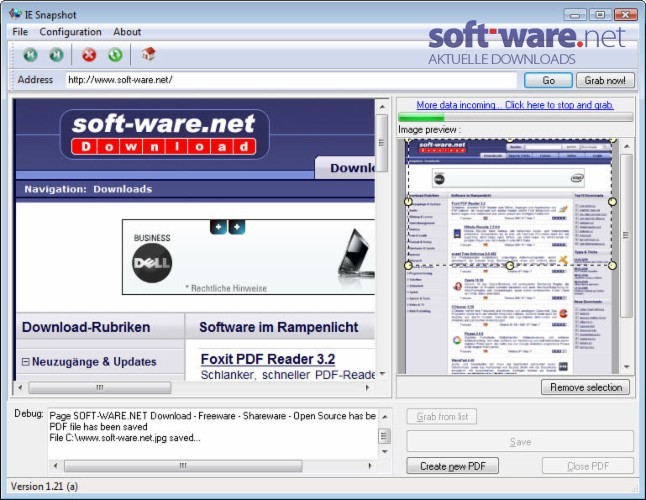The image size is (646, 500).
Task: Click the Go button
Action: [x=548, y=80]
